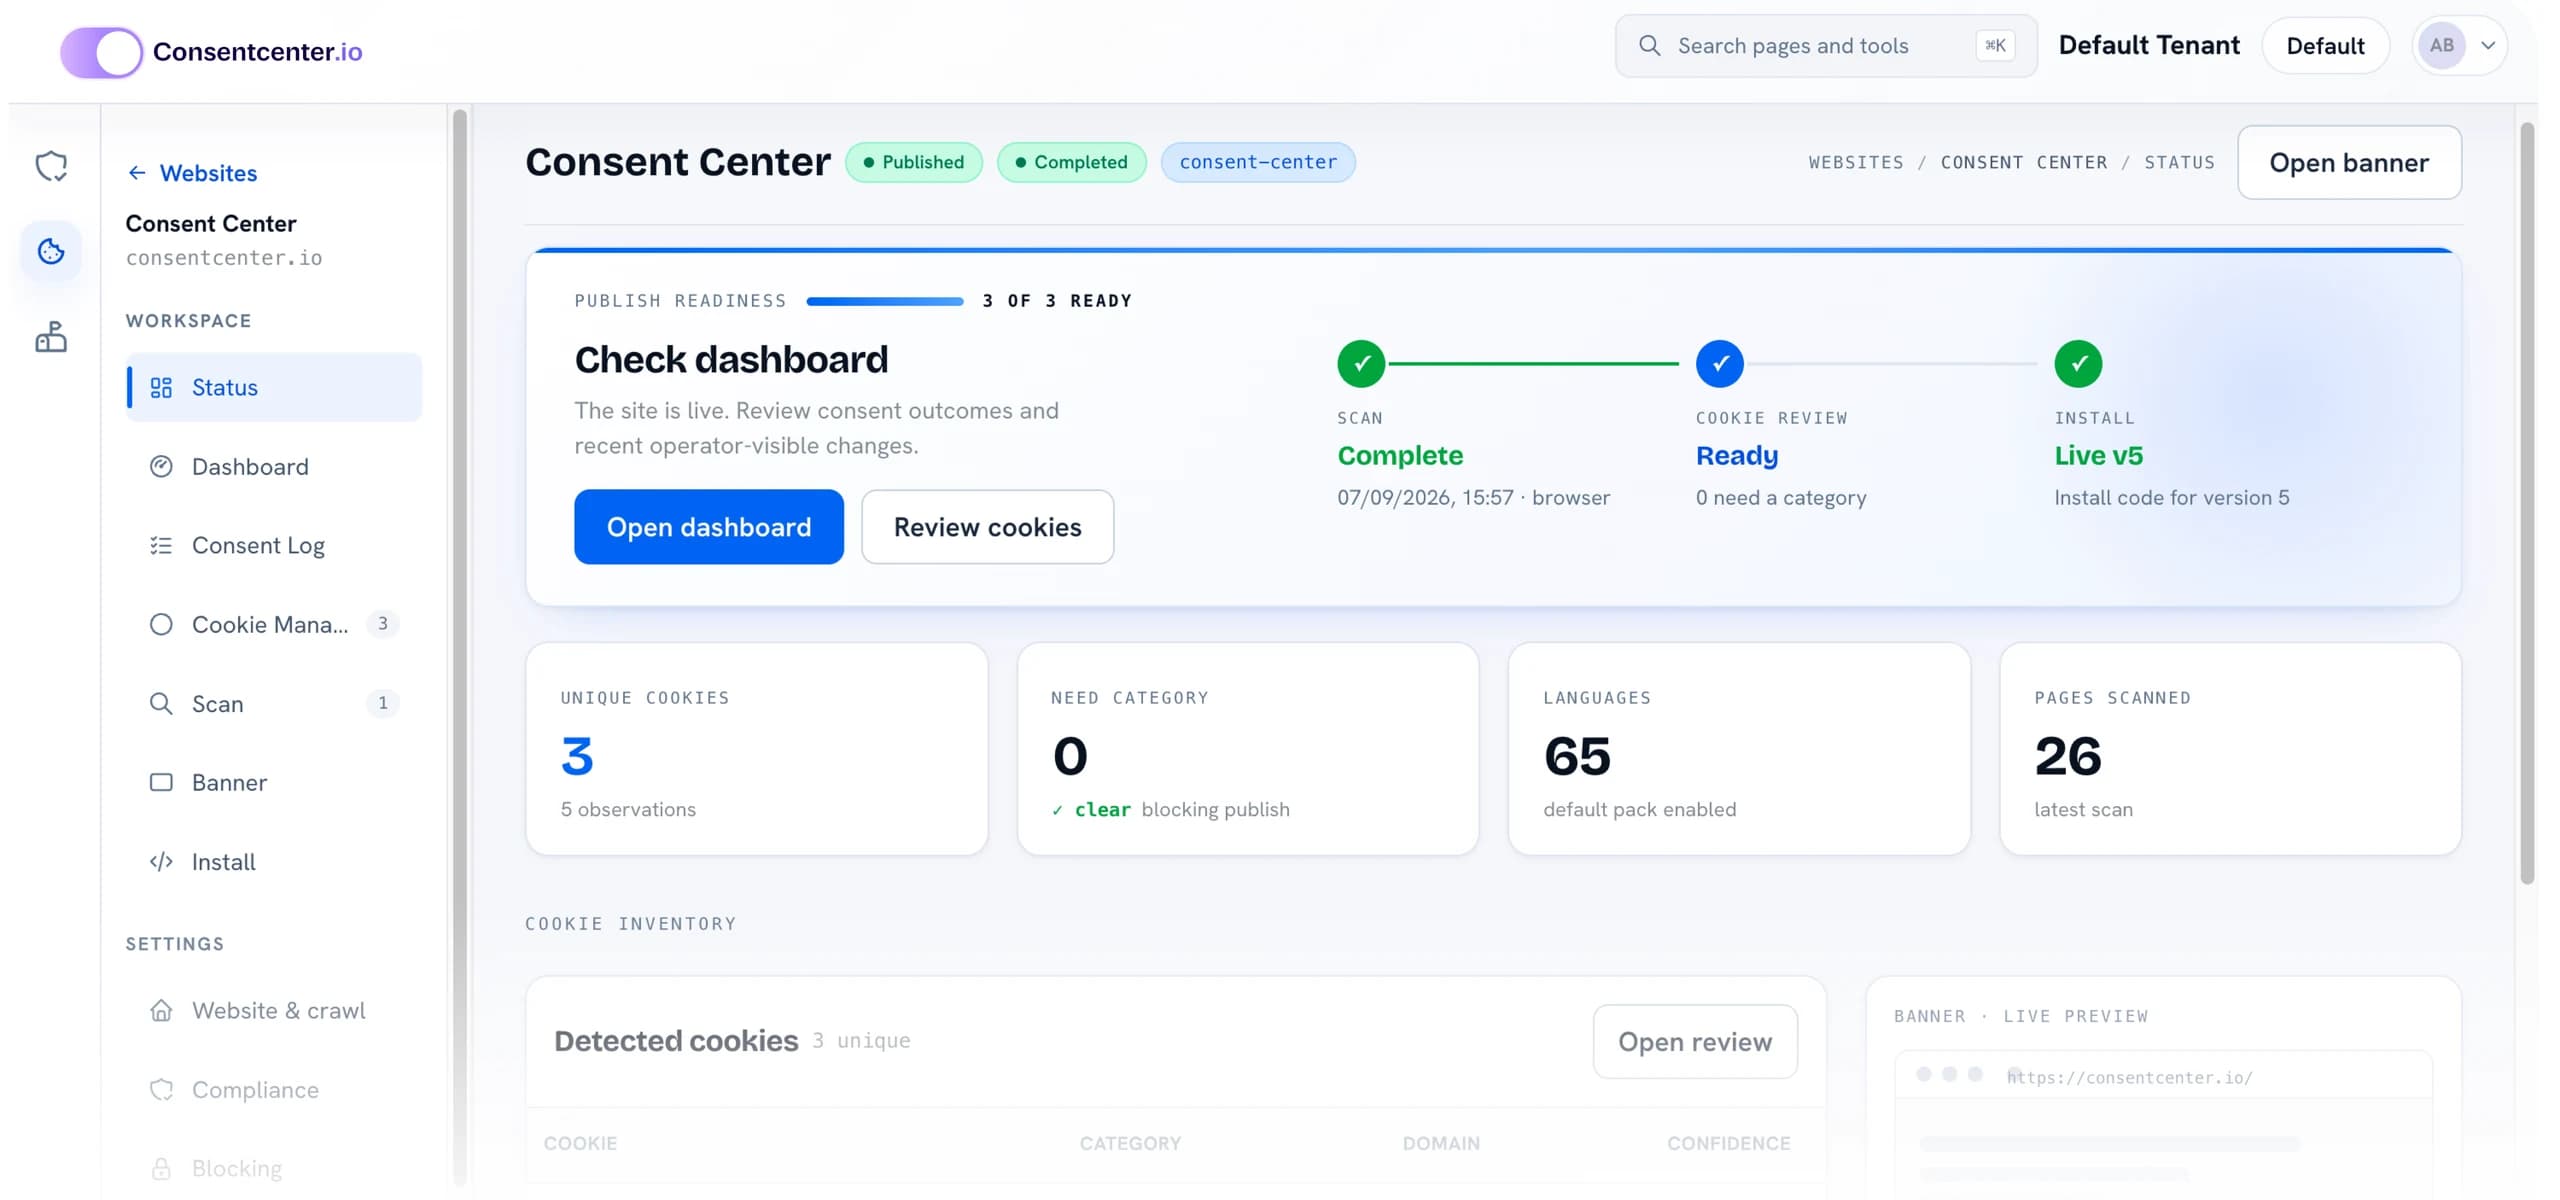Open Install in sidebar

[x=274, y=862]
